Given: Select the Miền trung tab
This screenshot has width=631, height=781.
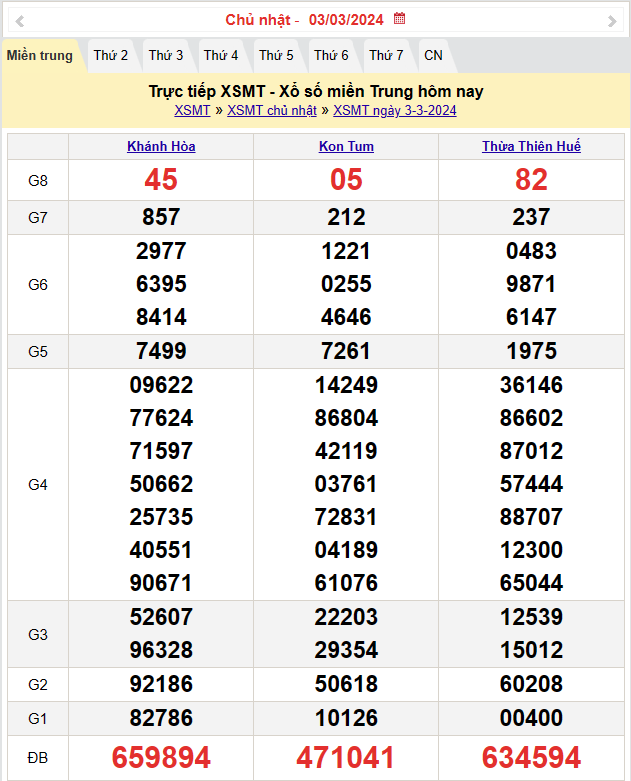Looking at the screenshot, I should [40, 55].
